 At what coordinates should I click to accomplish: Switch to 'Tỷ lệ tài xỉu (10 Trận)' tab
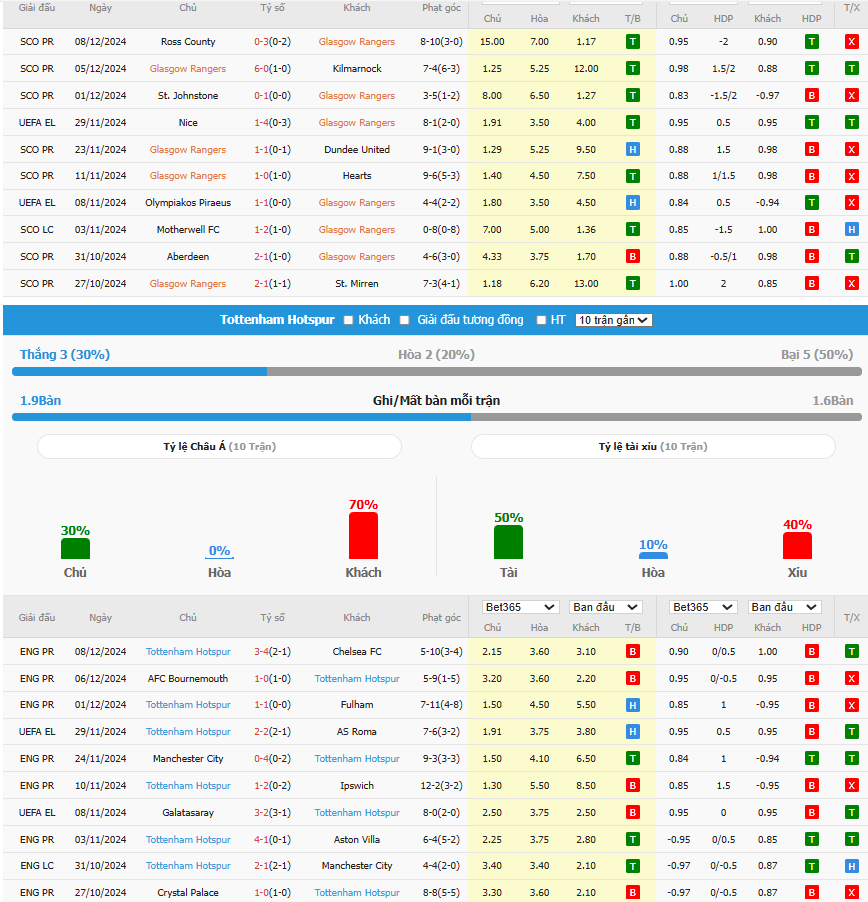(x=653, y=446)
